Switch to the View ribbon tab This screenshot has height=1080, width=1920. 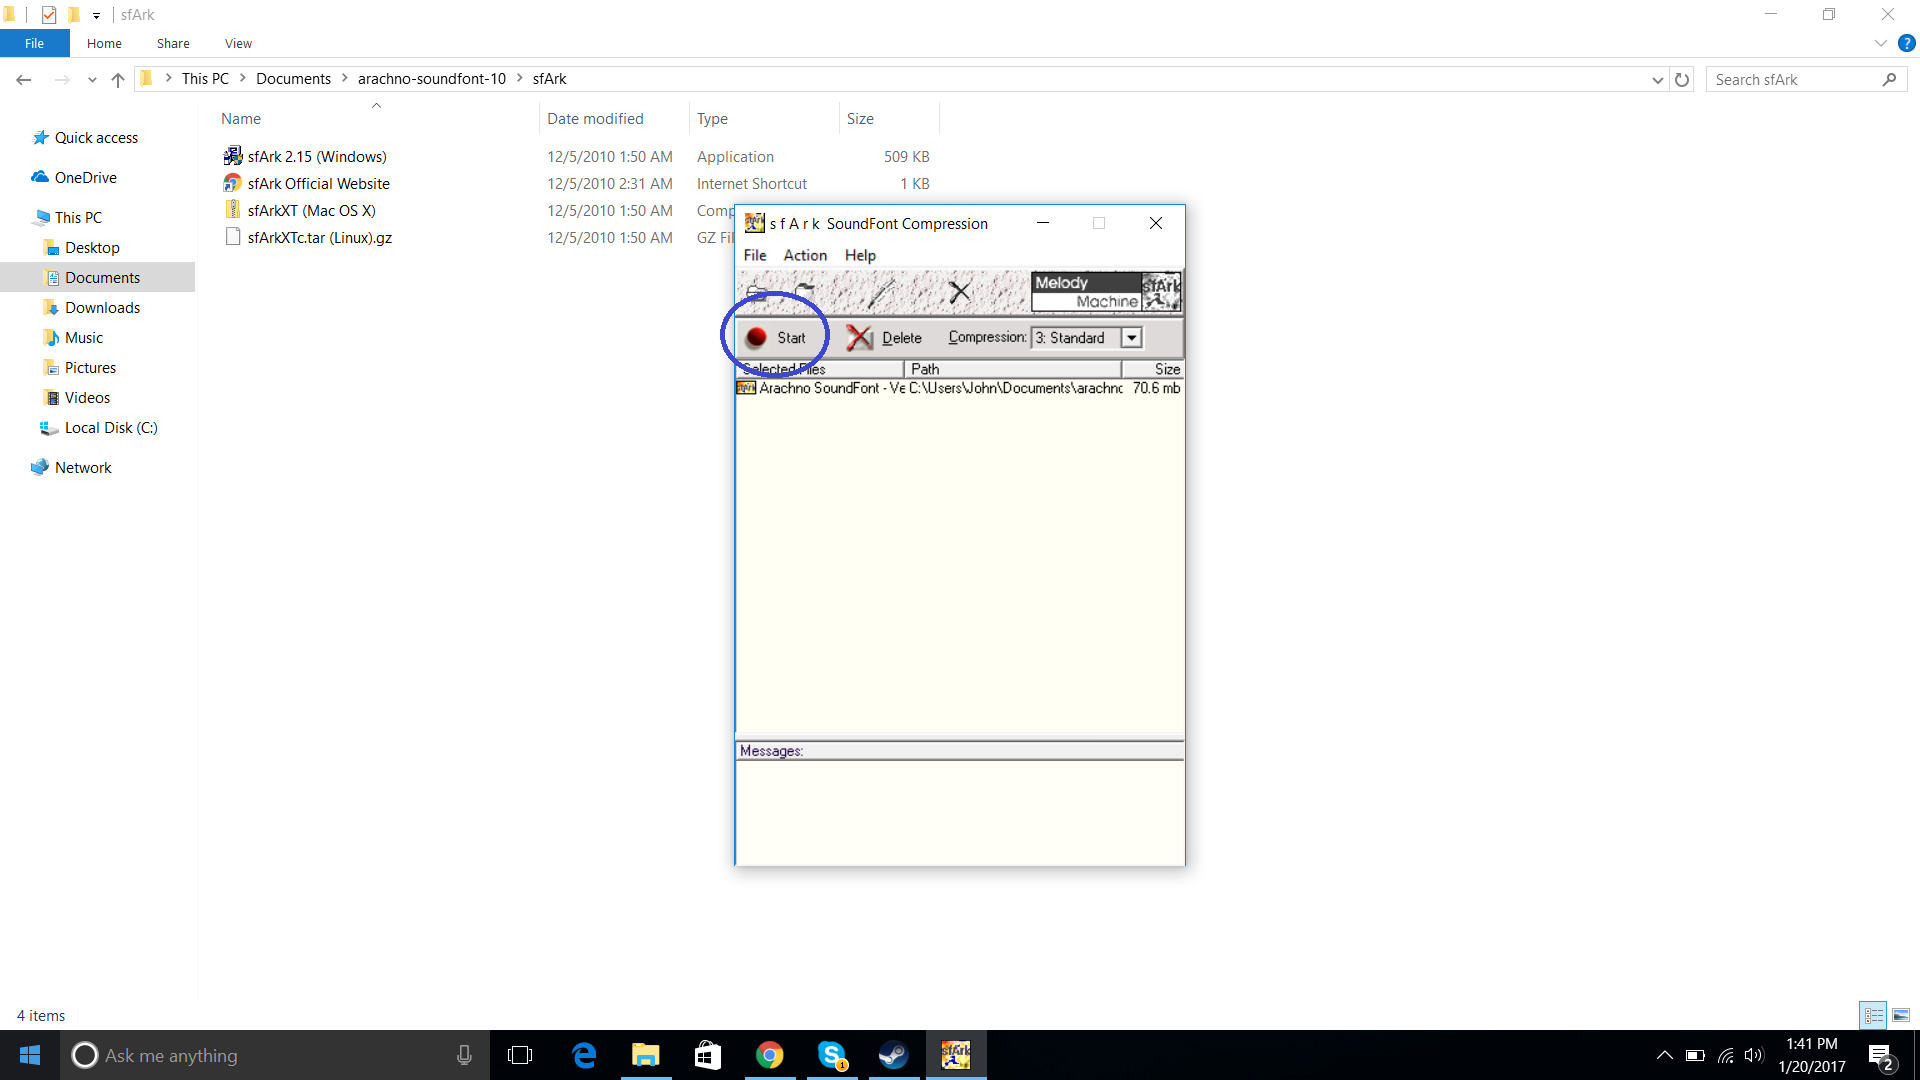coord(238,43)
